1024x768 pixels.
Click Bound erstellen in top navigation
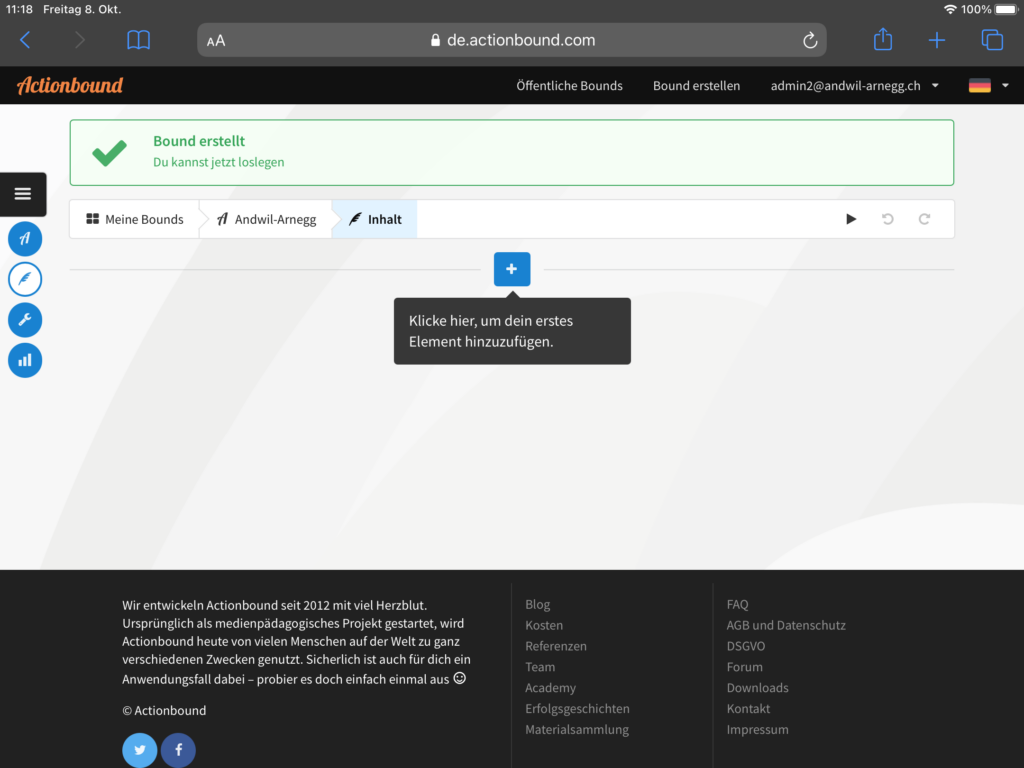[696, 86]
